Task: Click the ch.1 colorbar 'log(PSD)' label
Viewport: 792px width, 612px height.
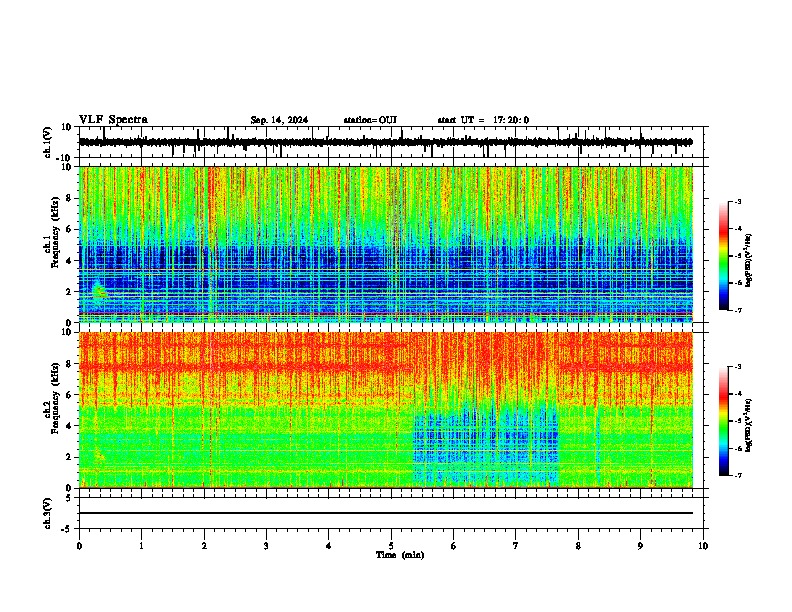Action: pos(749,261)
